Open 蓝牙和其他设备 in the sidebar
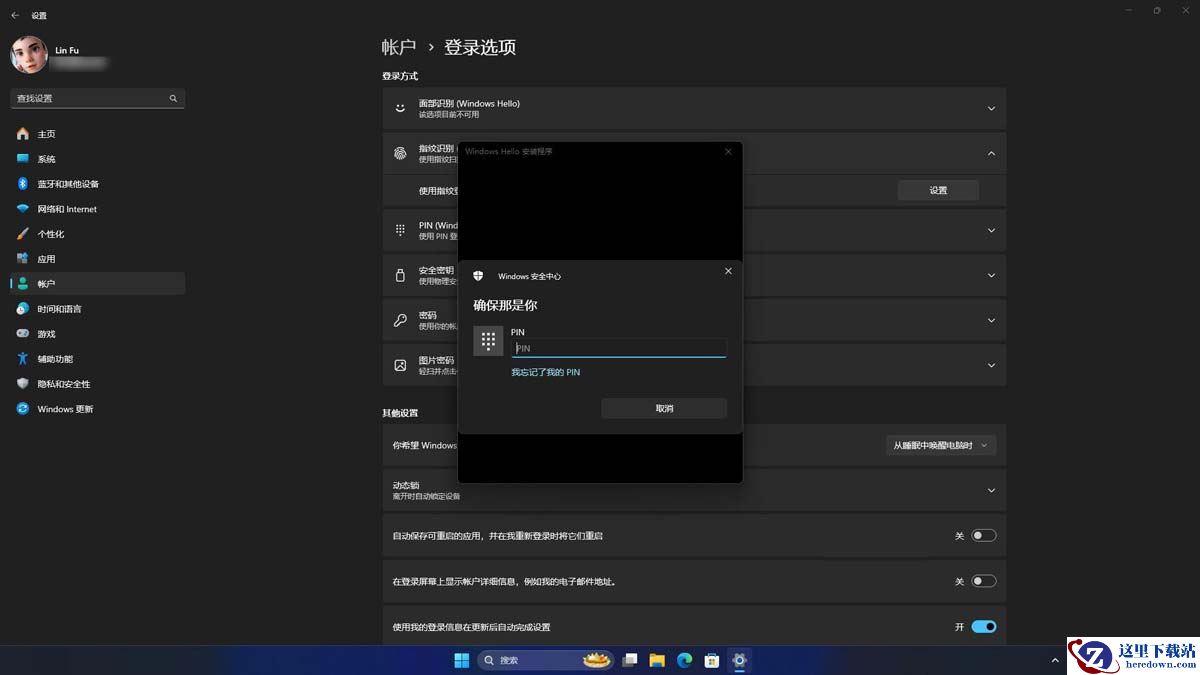This screenshot has height=675, width=1200. click(x=97, y=184)
